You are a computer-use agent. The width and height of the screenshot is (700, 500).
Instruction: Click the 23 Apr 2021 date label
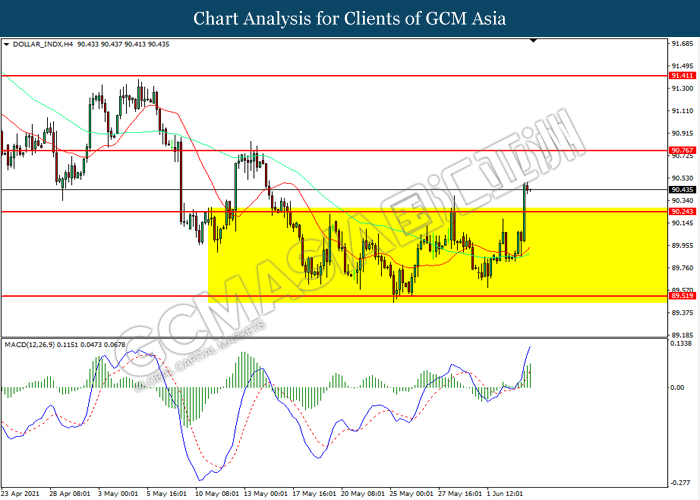(20, 493)
